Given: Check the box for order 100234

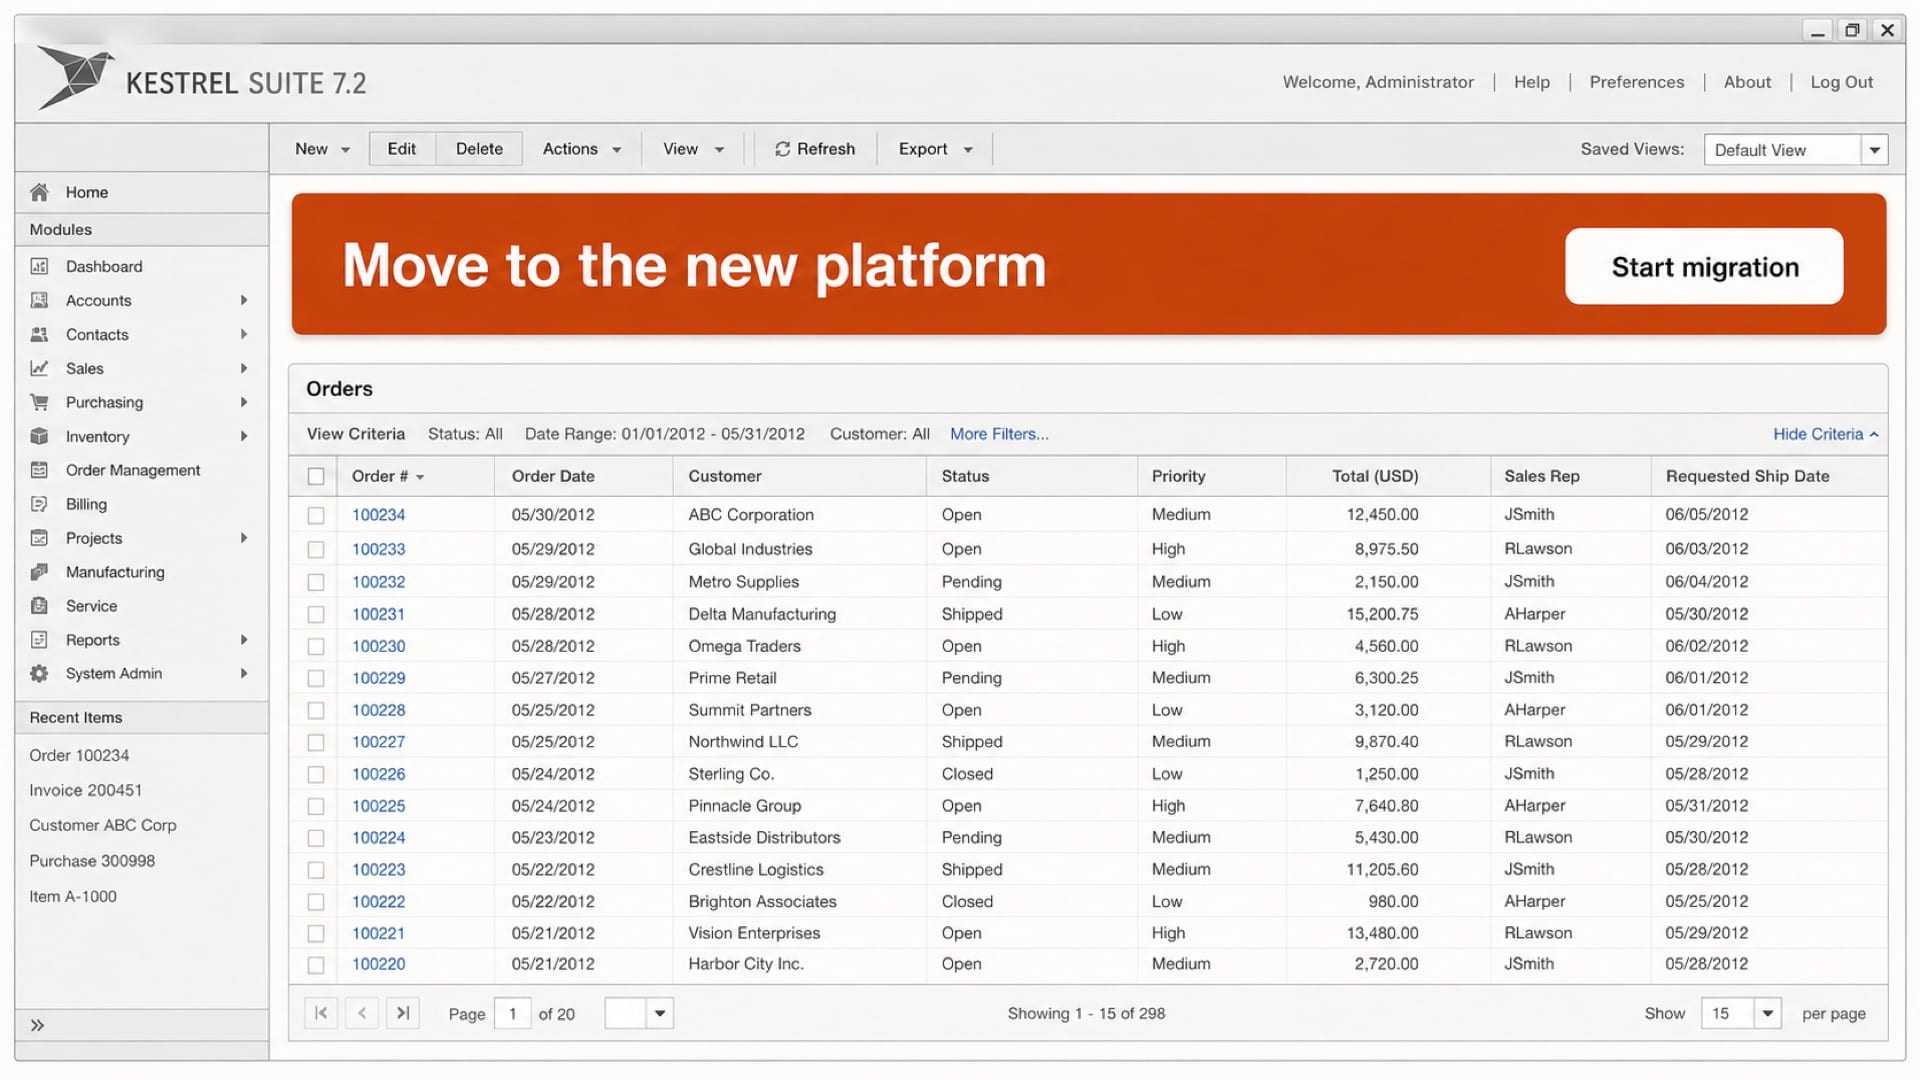Looking at the screenshot, I should coord(316,515).
